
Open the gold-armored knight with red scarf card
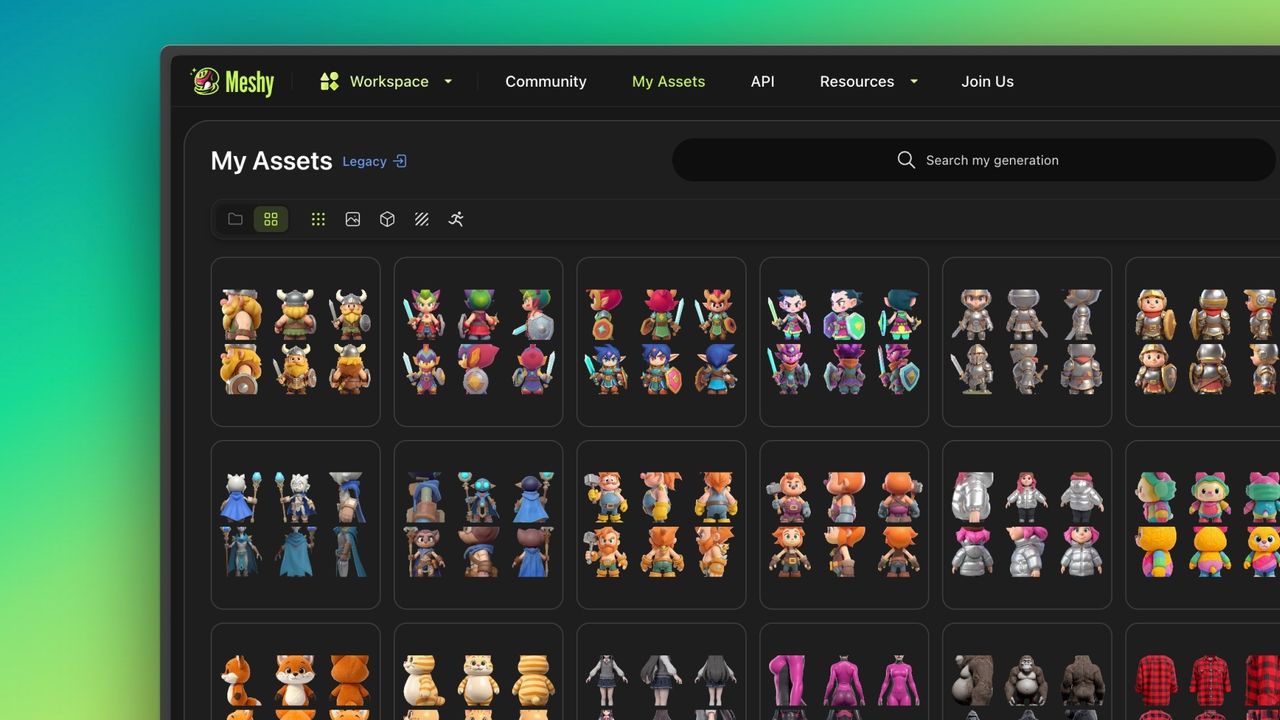click(1203, 342)
